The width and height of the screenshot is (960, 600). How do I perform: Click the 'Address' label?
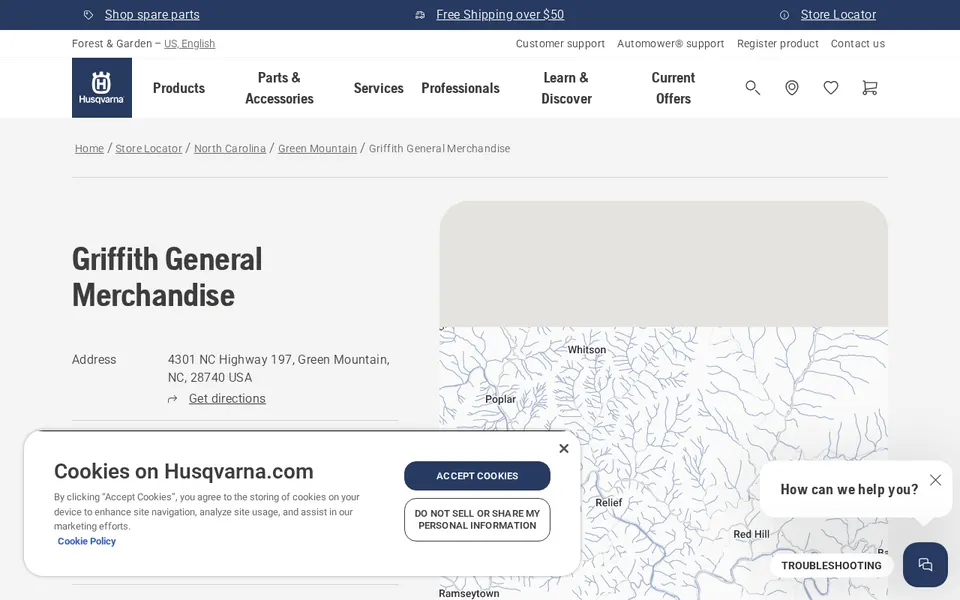[x=94, y=359]
